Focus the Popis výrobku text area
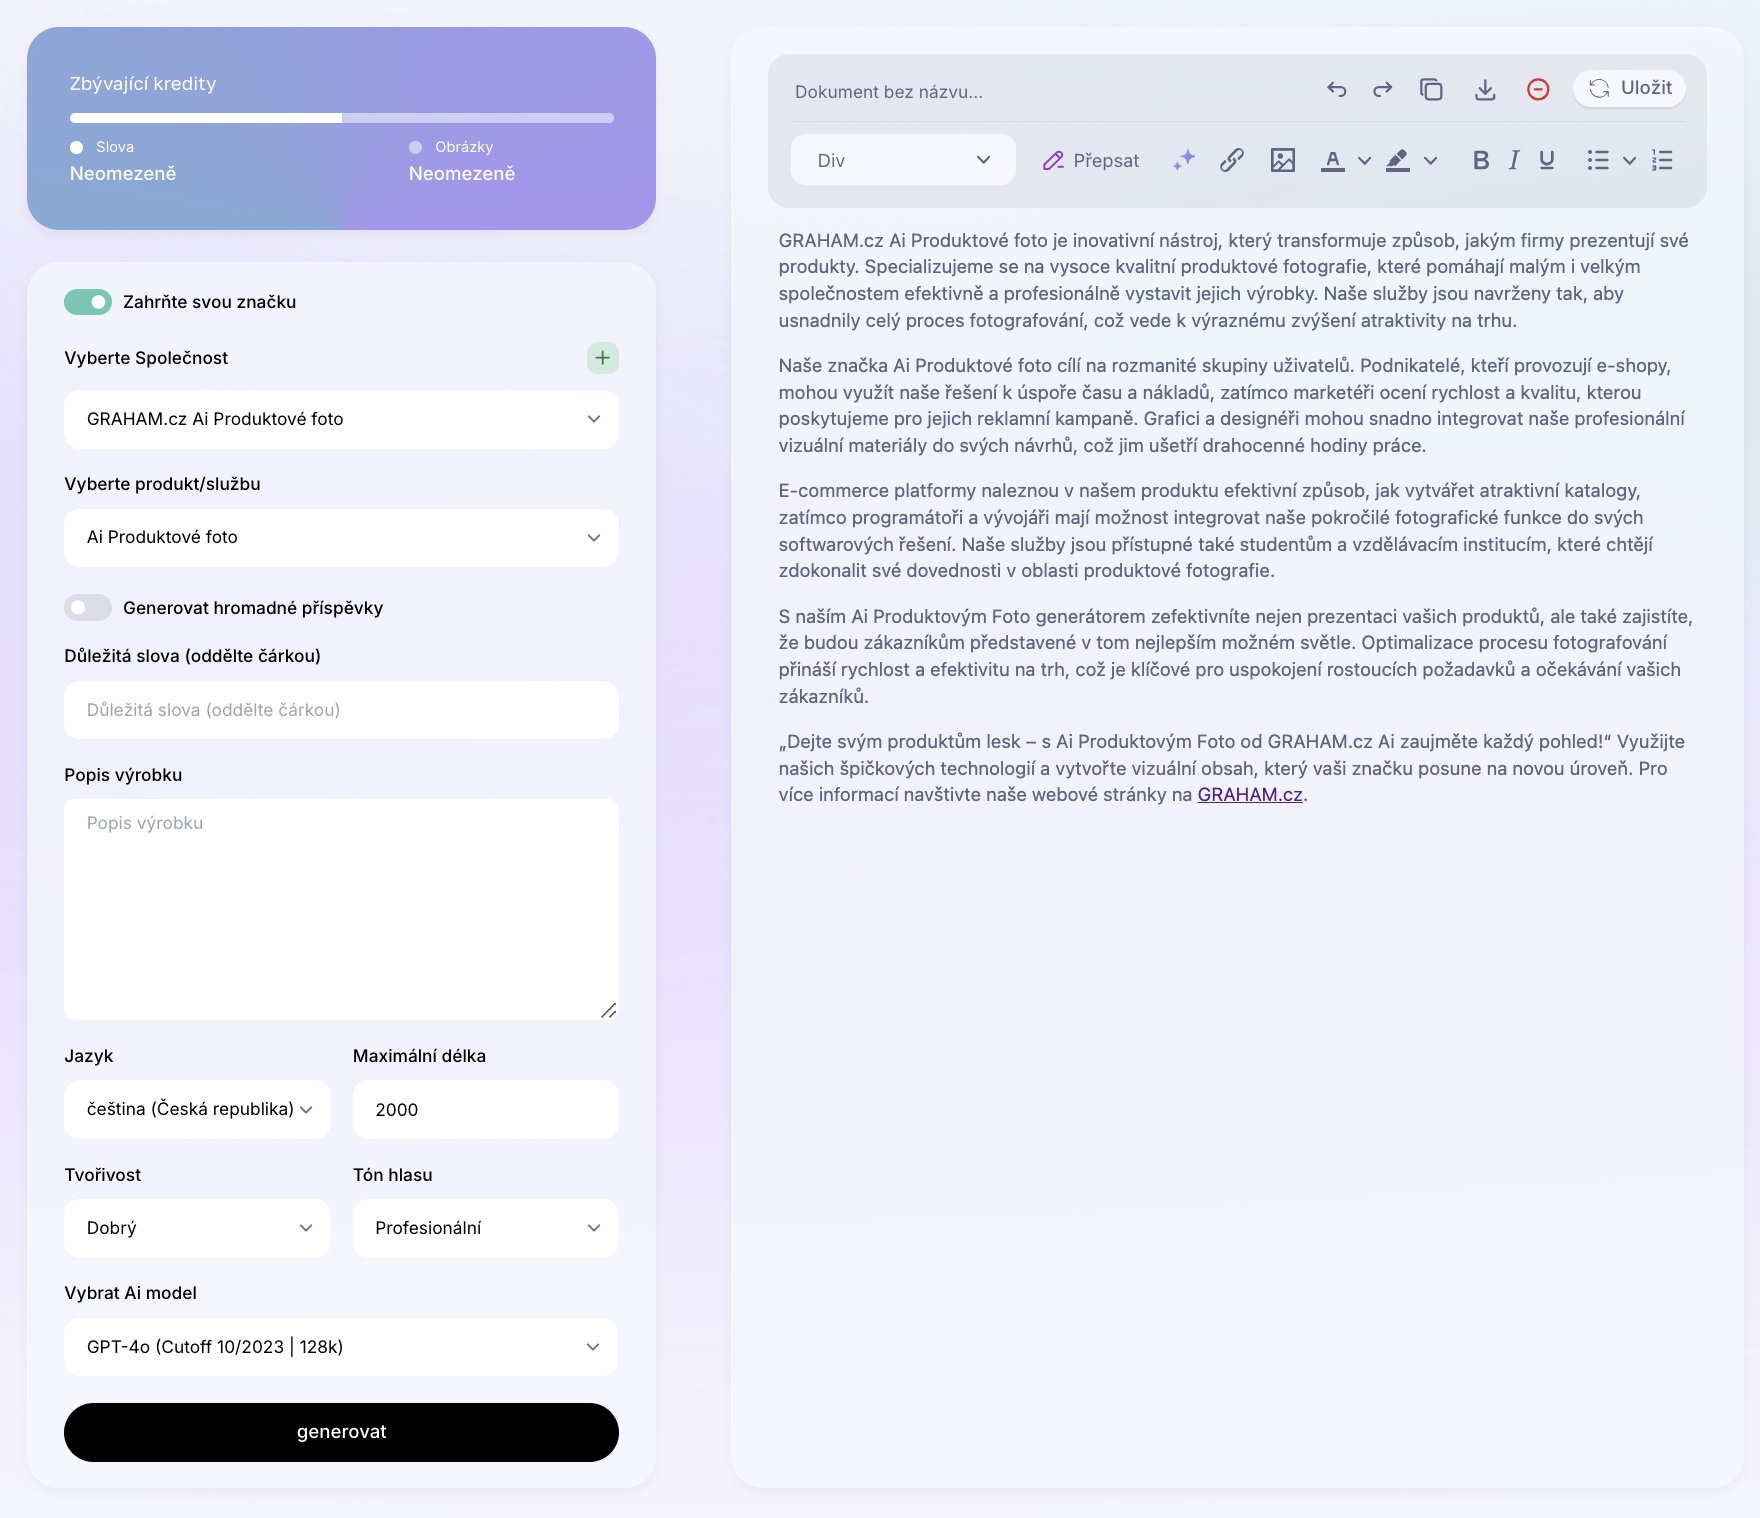 click(x=341, y=909)
